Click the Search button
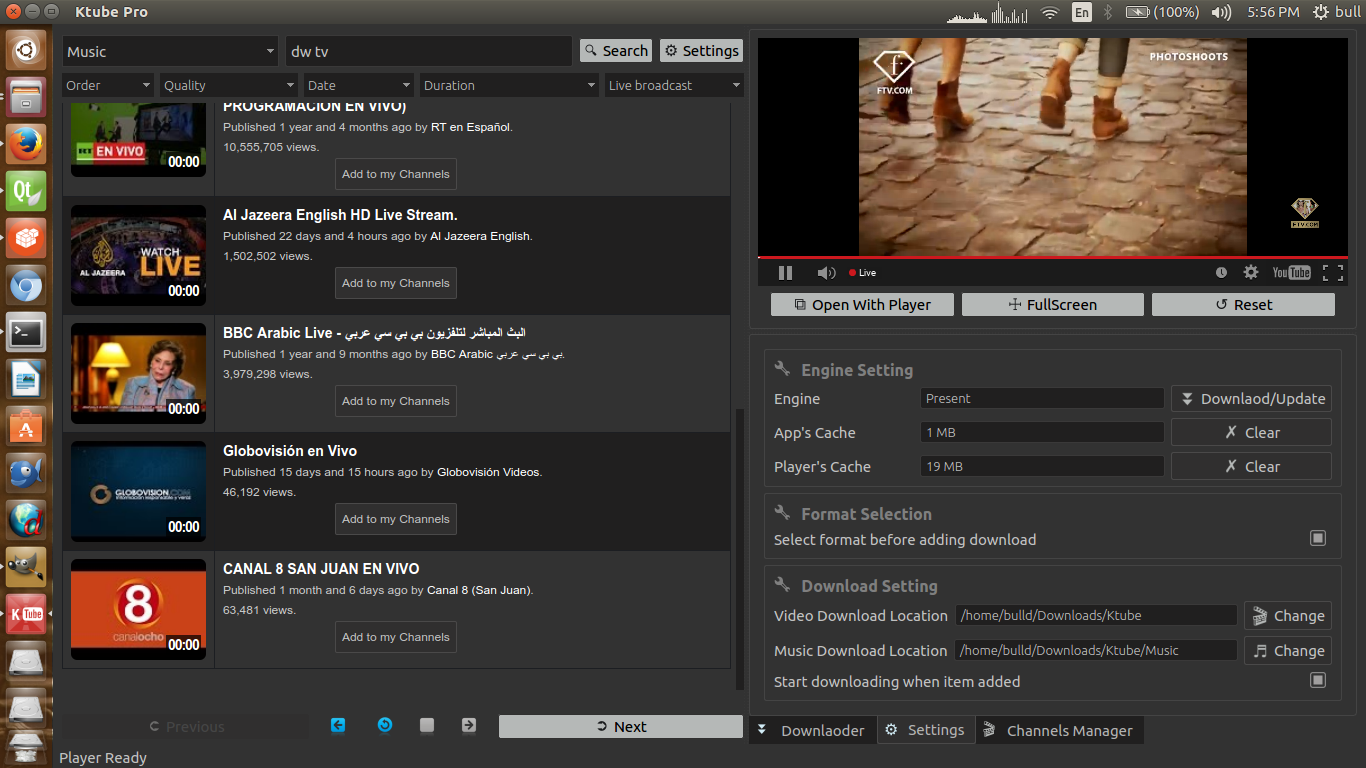This screenshot has height=768, width=1366. point(616,51)
